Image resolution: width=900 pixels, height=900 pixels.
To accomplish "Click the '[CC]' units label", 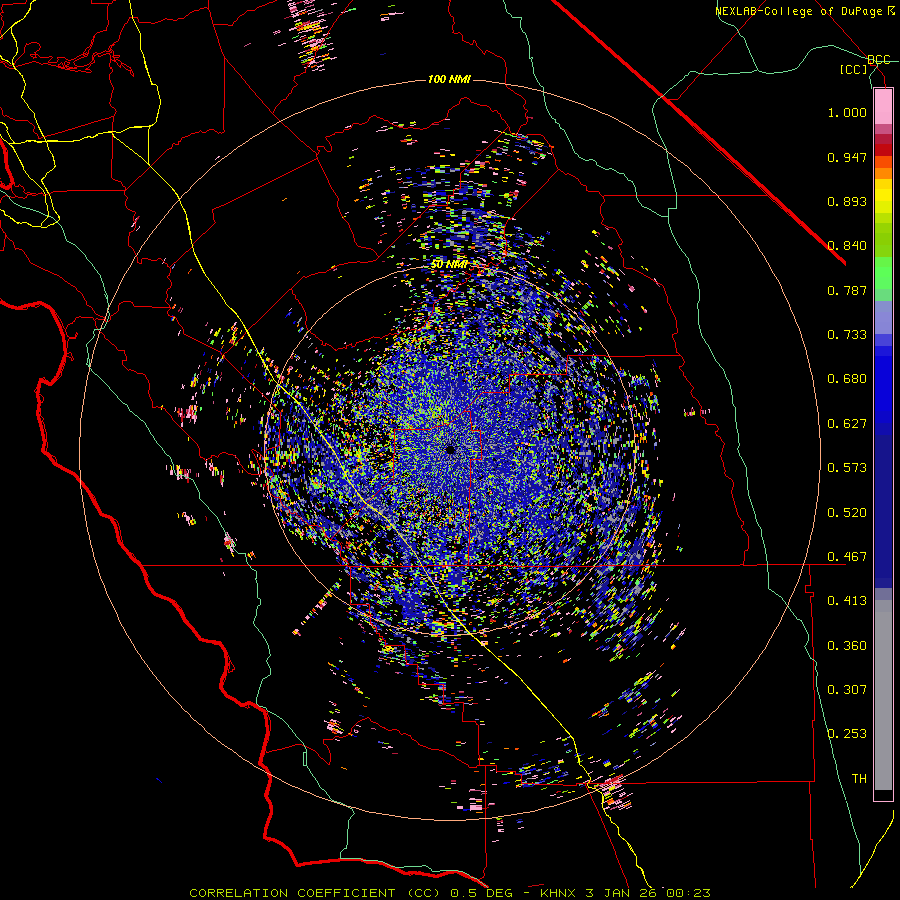I will 854,69.
